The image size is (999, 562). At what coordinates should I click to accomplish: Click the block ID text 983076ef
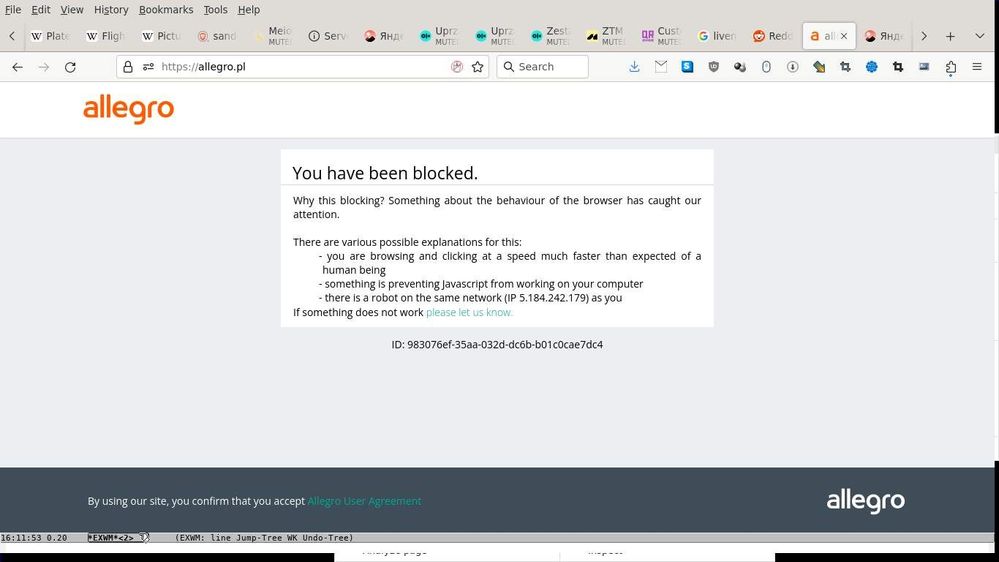coord(497,345)
